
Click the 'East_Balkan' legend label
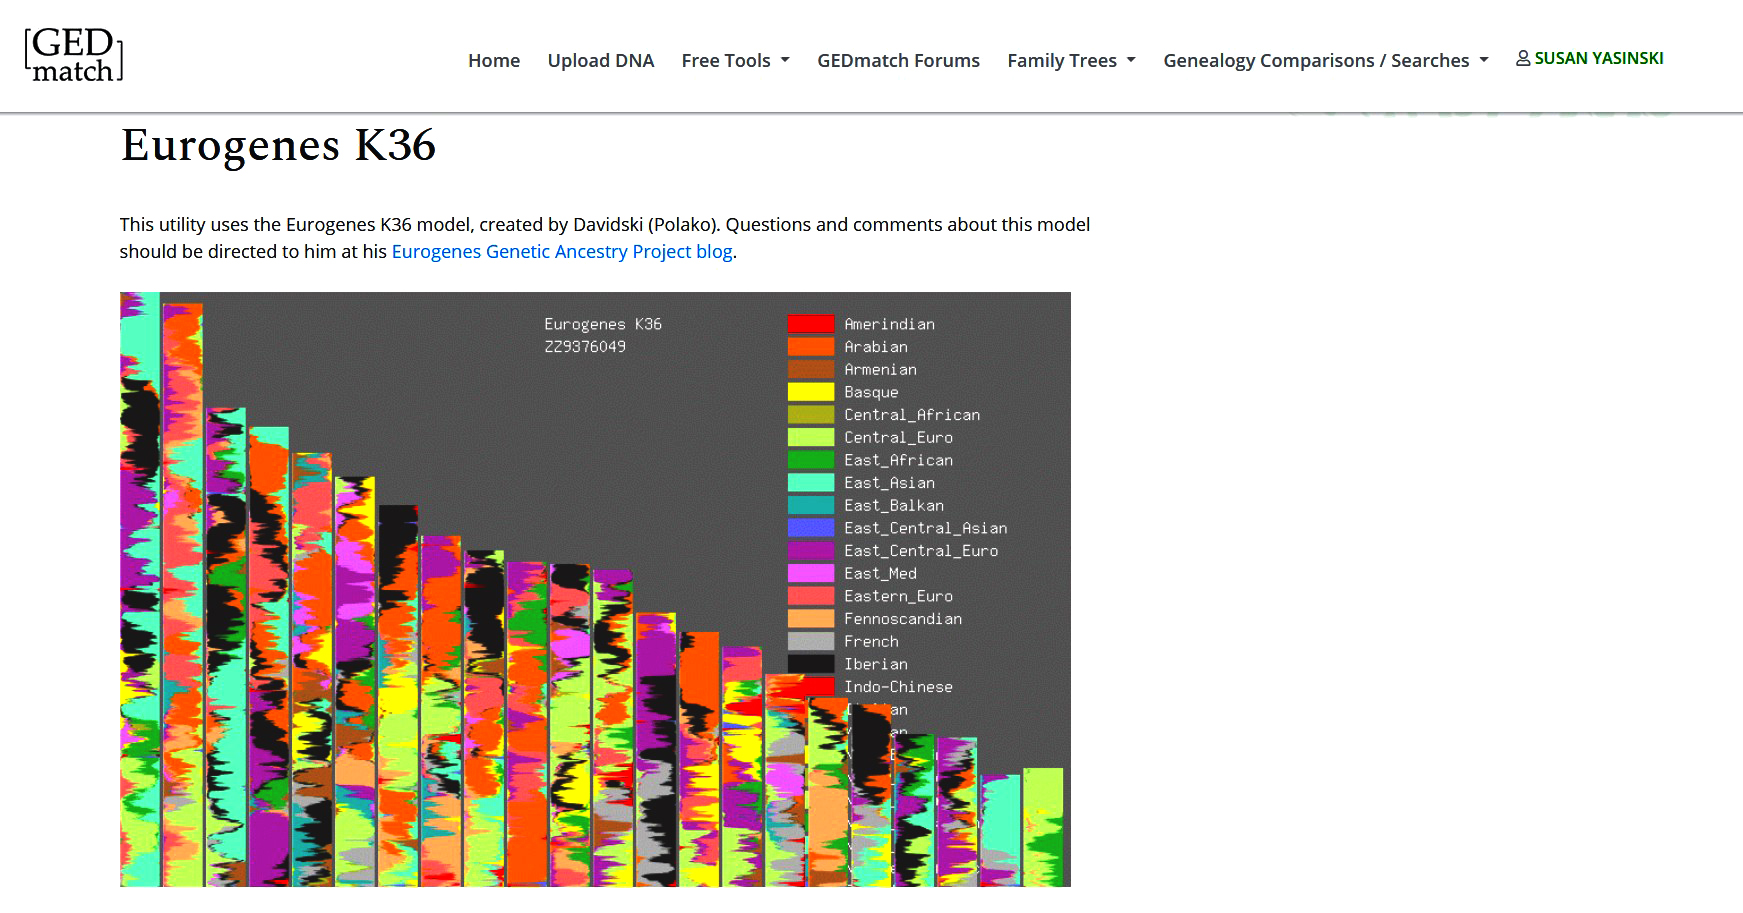pos(894,505)
